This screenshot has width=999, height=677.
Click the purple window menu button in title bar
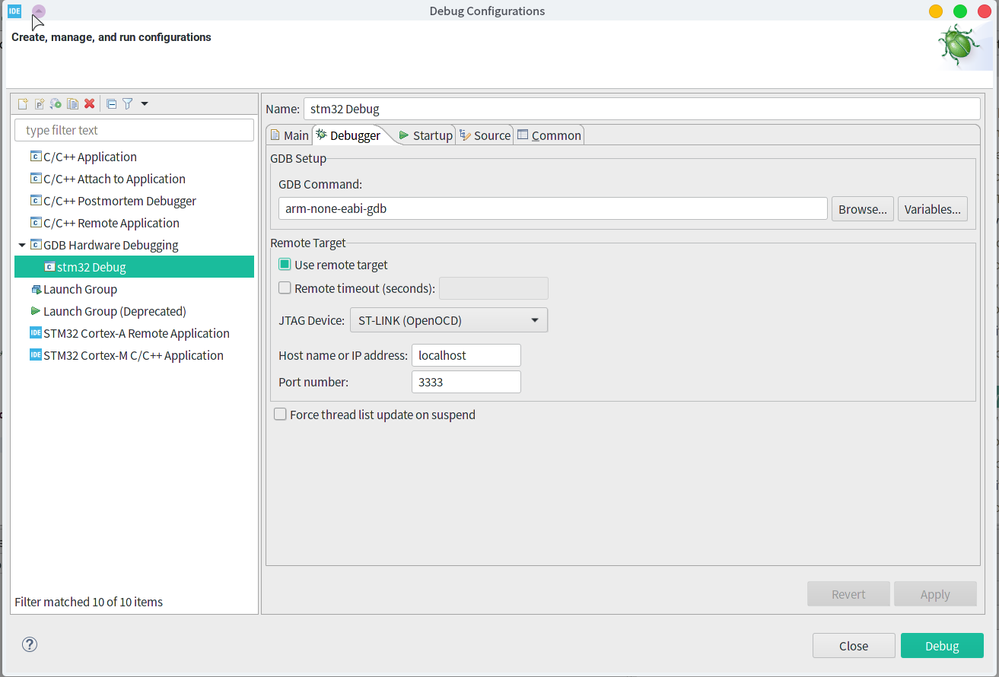point(38,11)
